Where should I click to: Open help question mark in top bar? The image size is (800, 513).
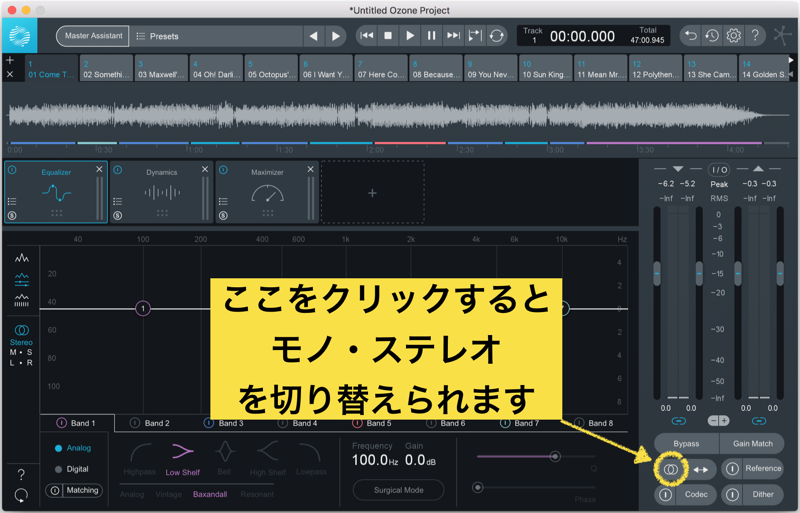tap(755, 36)
